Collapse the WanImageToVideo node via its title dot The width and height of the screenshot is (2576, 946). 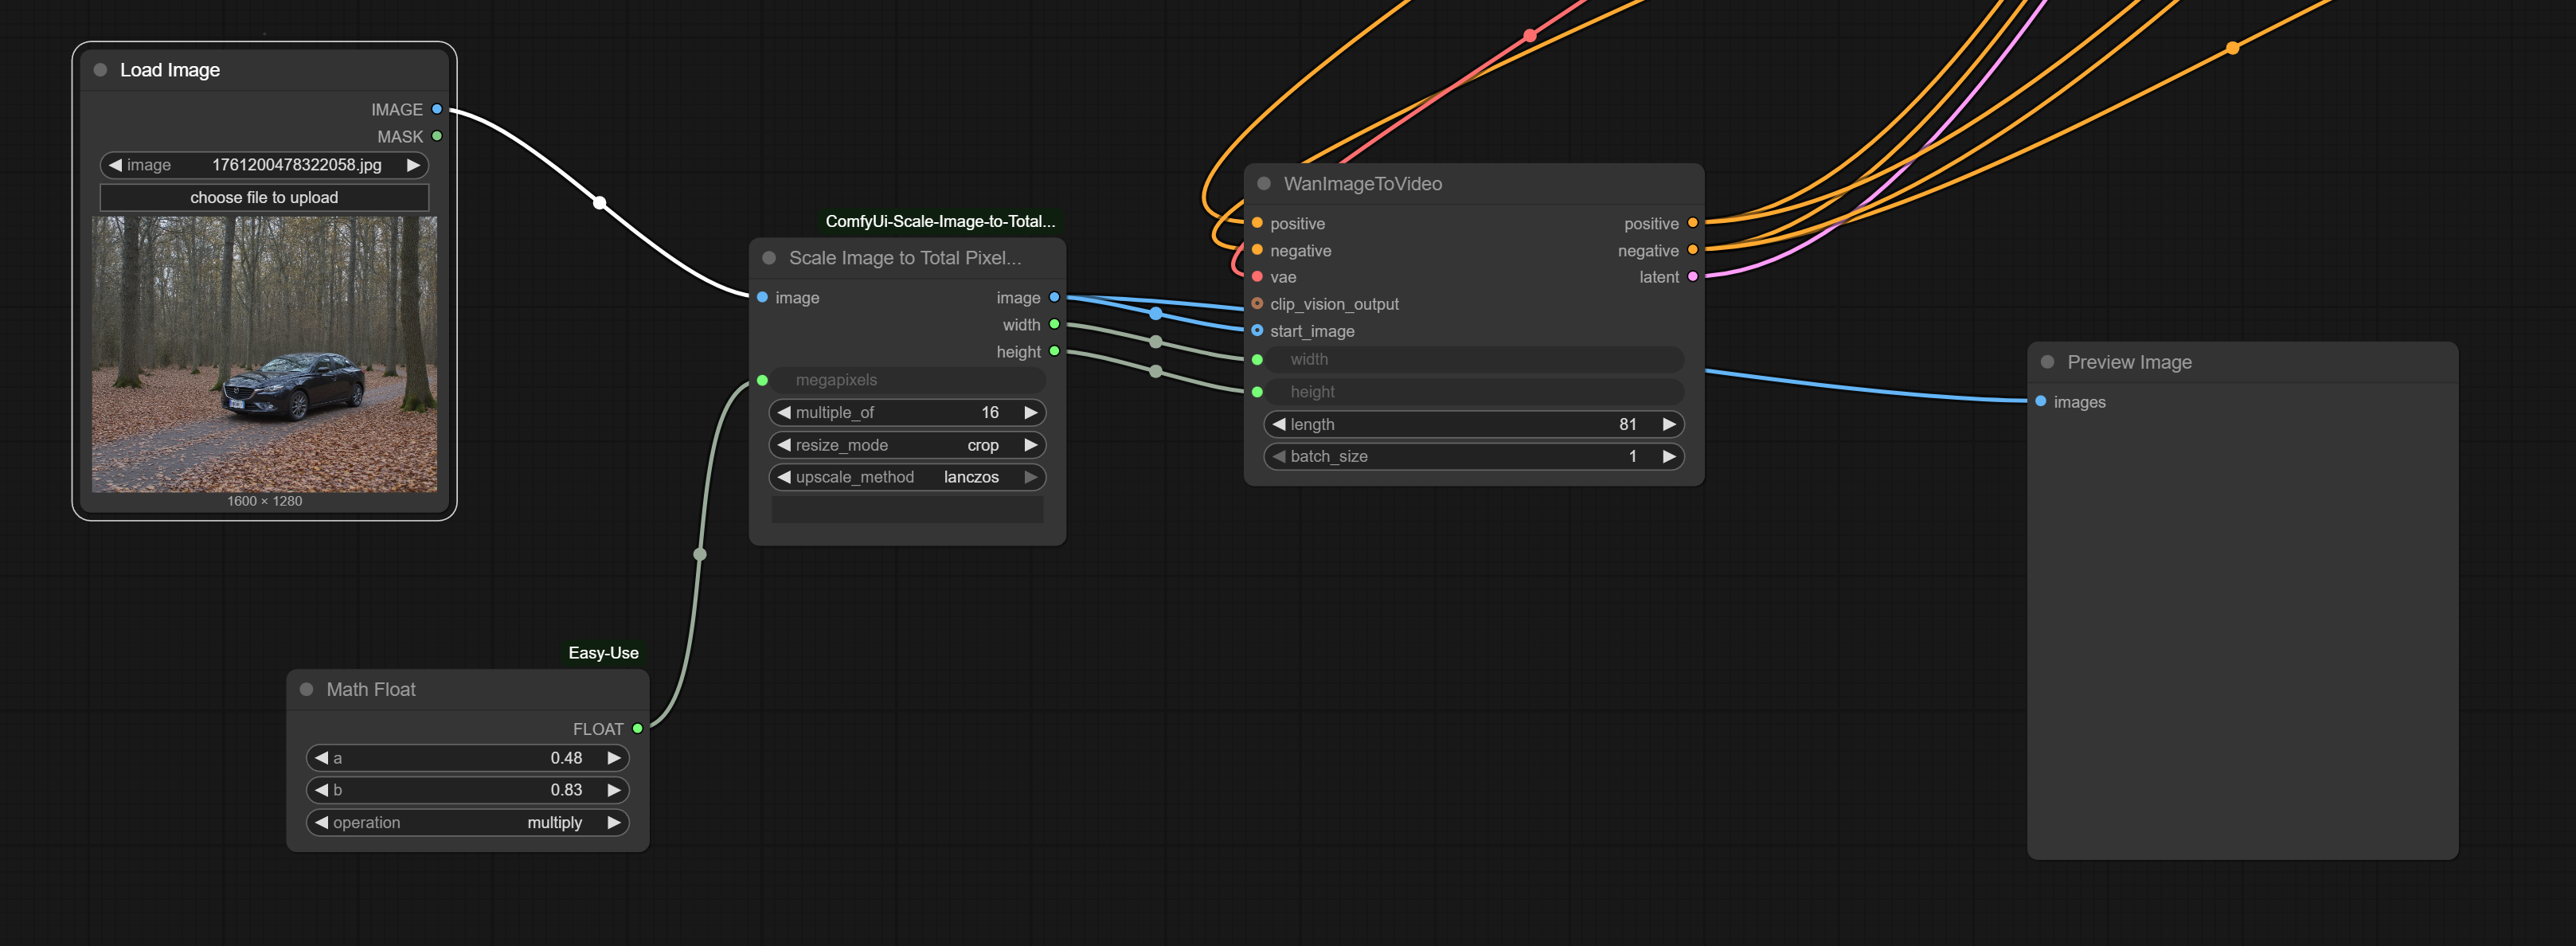pos(1264,184)
